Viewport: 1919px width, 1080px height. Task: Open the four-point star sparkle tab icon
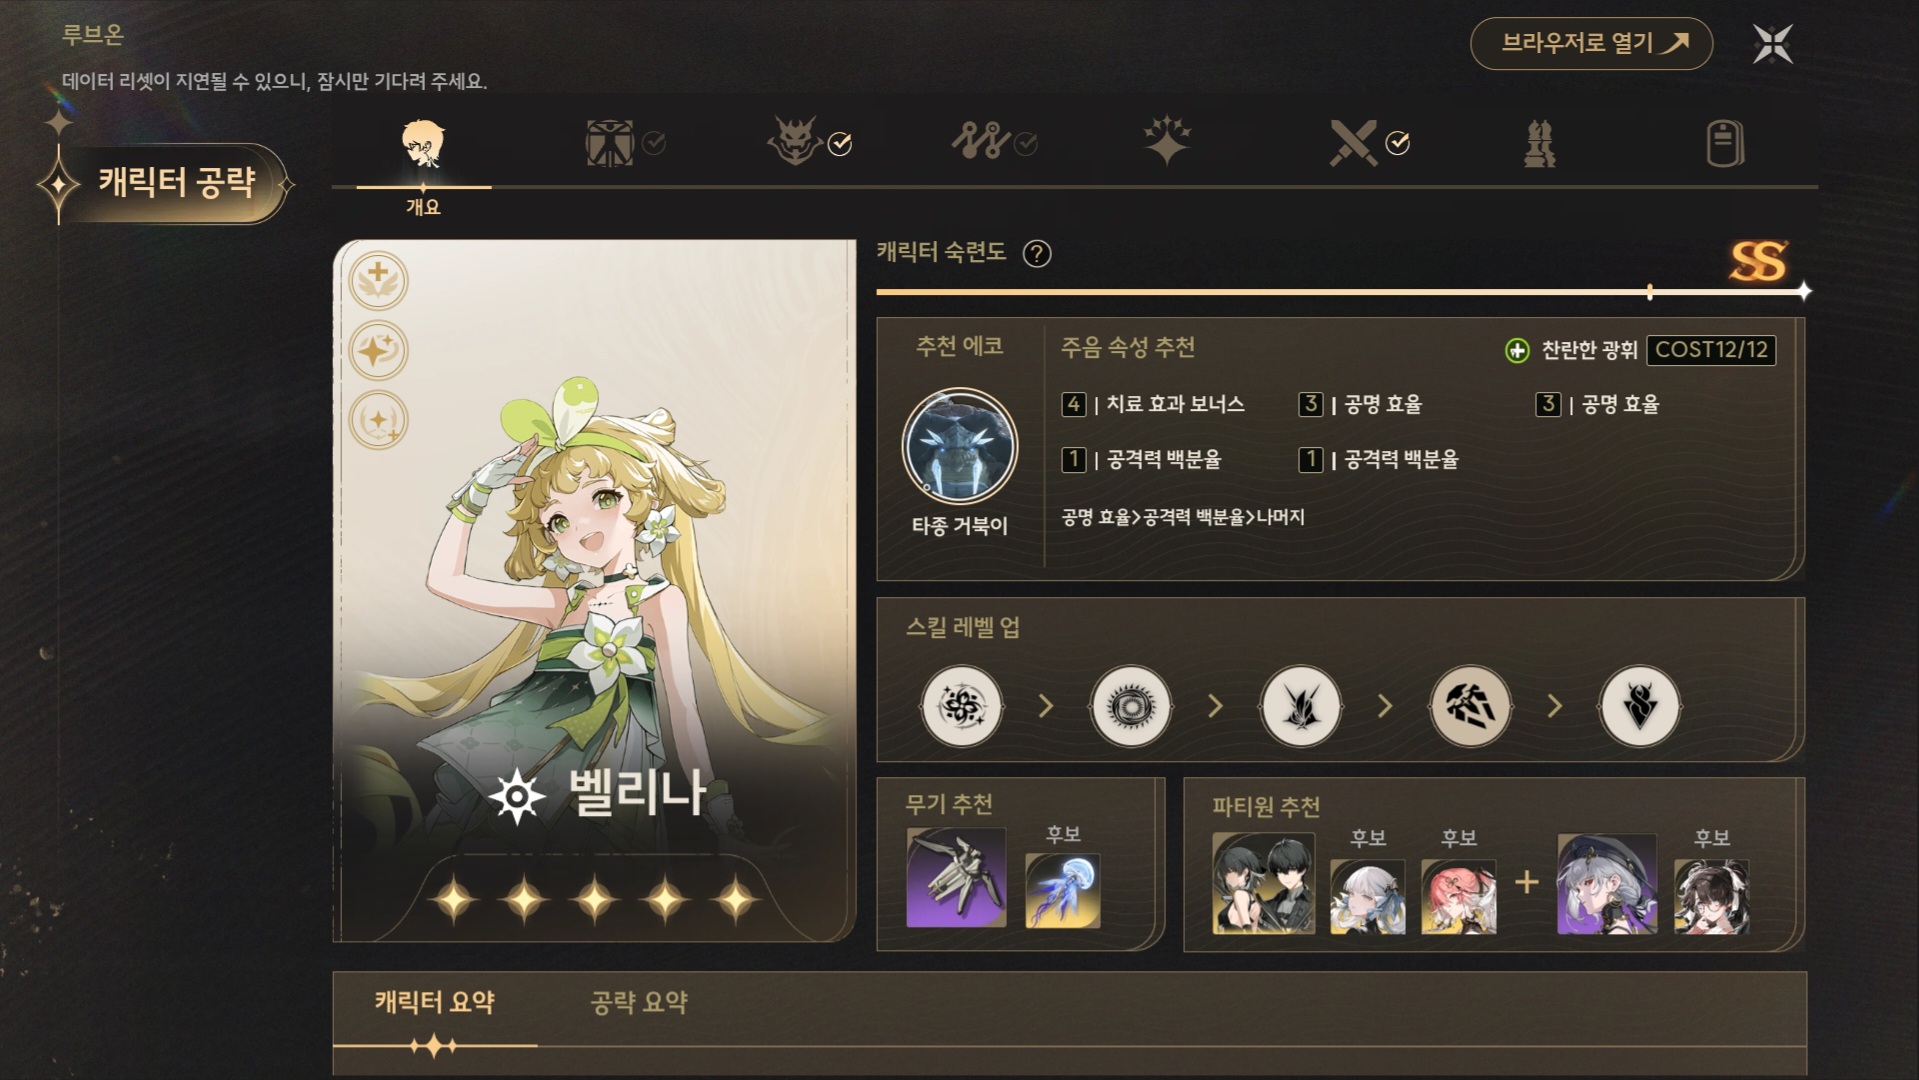click(1167, 141)
